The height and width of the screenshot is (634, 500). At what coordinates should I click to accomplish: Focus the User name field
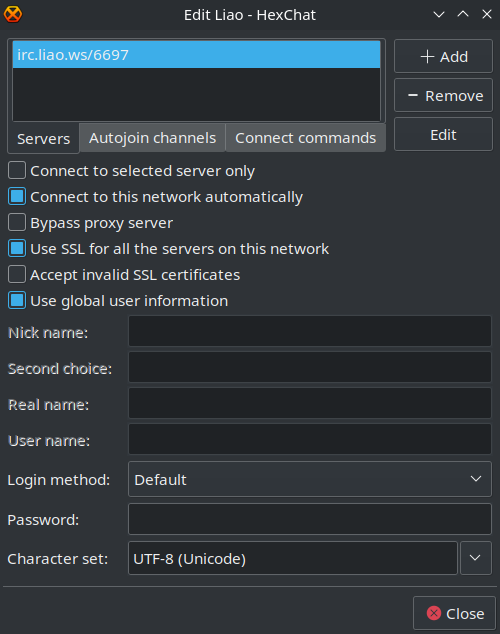pyautogui.click(x=310, y=439)
